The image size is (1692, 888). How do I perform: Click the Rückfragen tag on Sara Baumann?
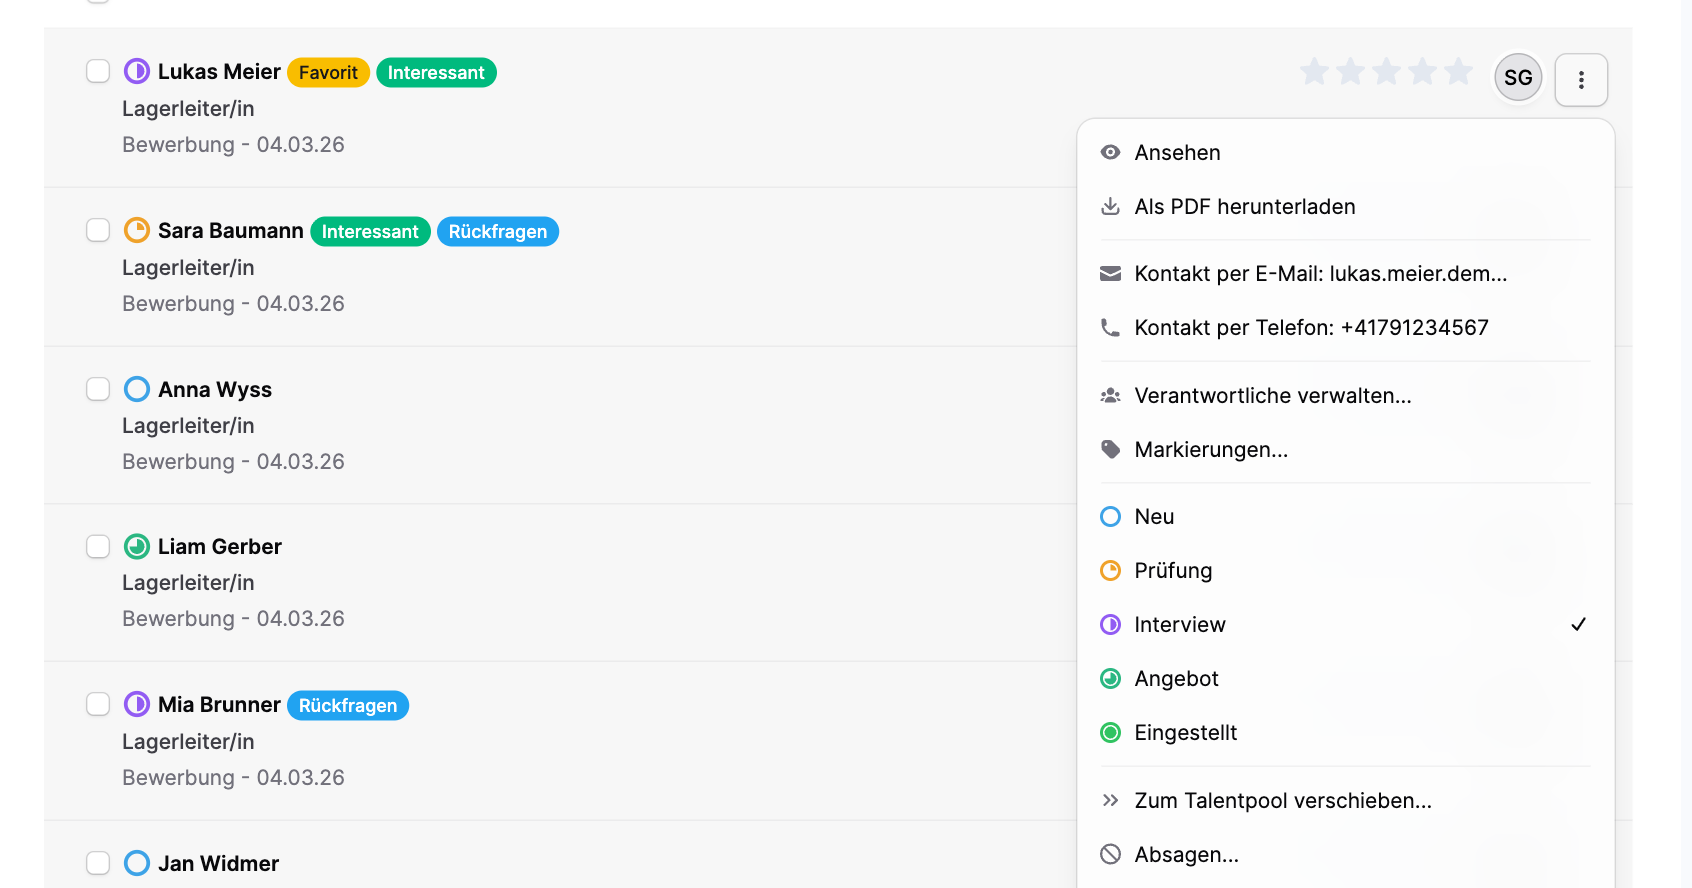pos(497,232)
